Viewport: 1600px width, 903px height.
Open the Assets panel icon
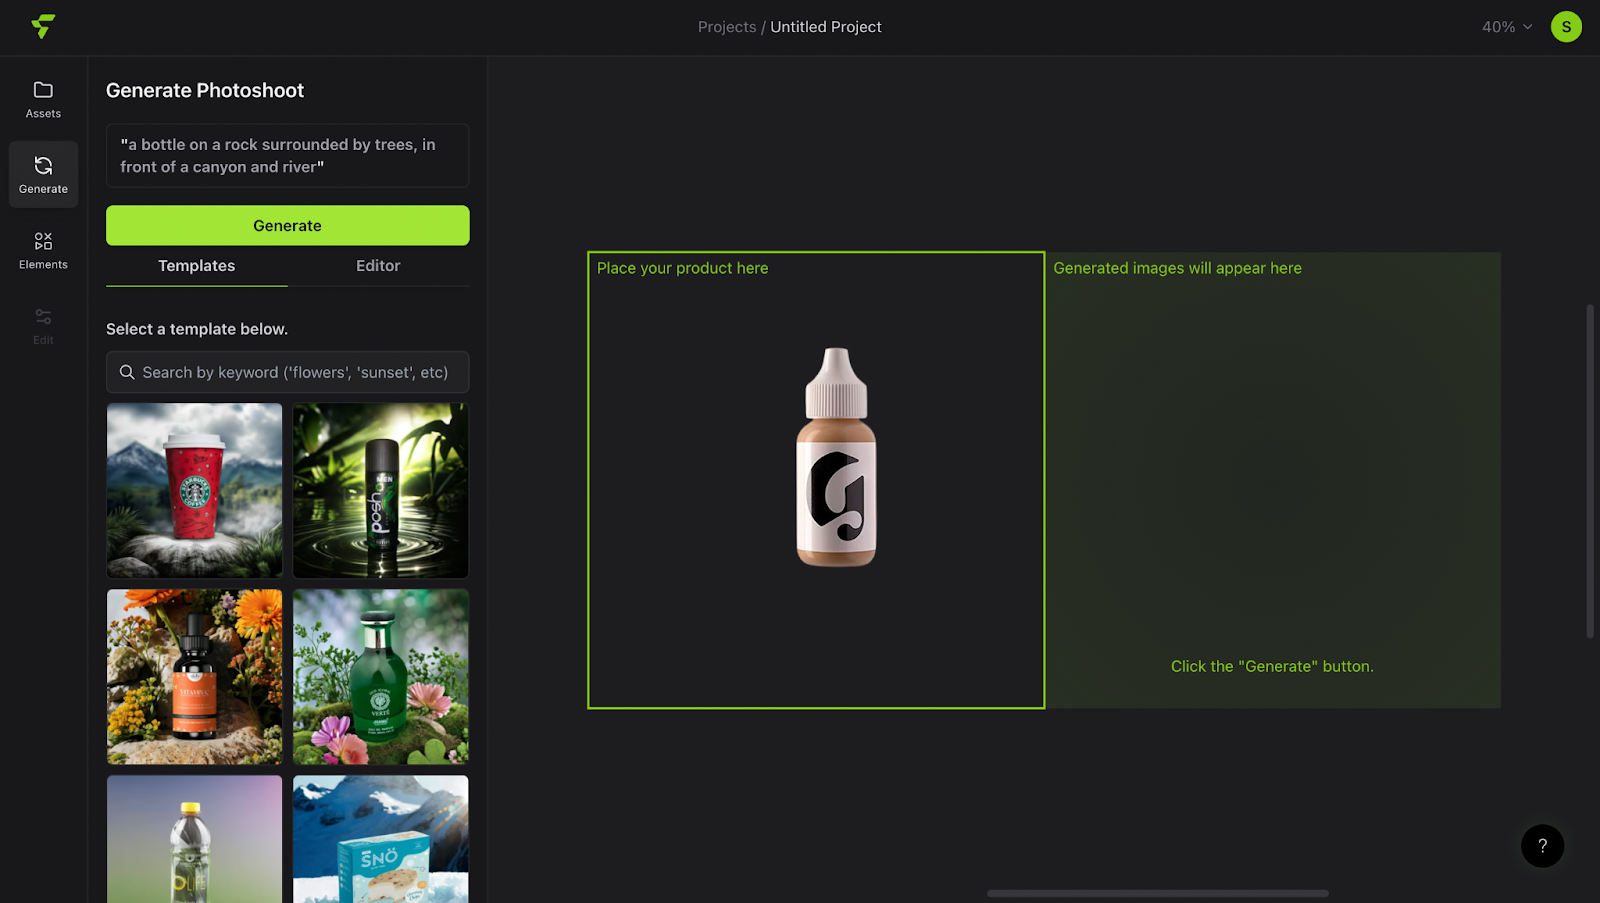[x=43, y=99]
